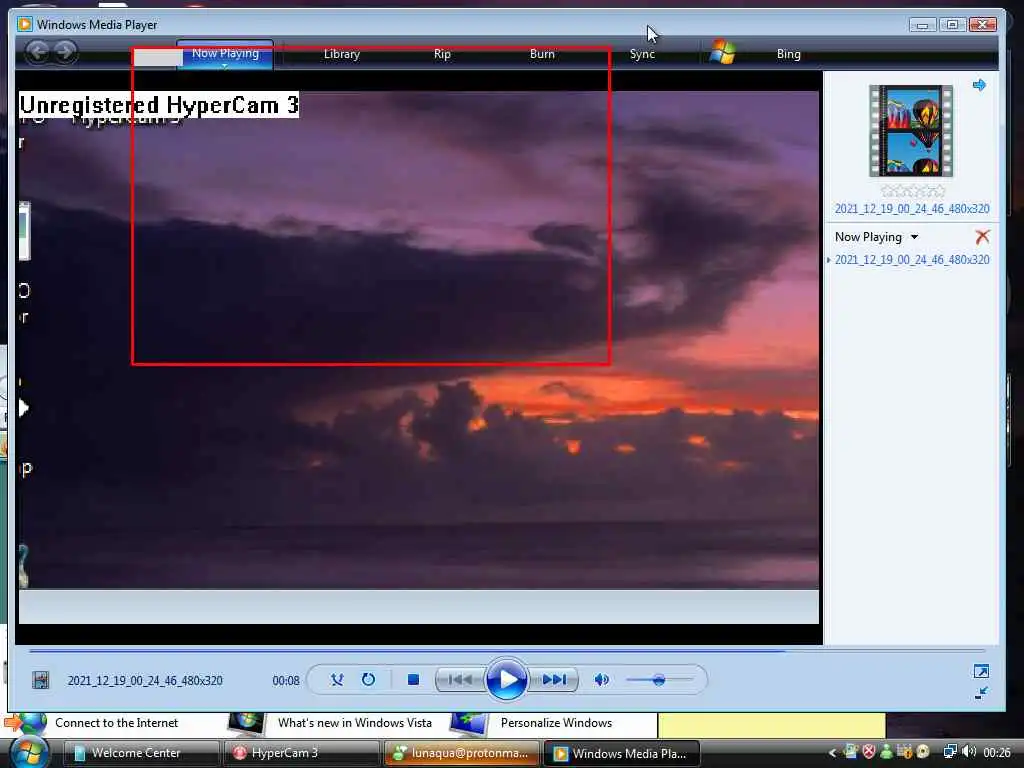The image size is (1024, 768).
Task: Click the network connection tray icon
Action: [x=950, y=752]
